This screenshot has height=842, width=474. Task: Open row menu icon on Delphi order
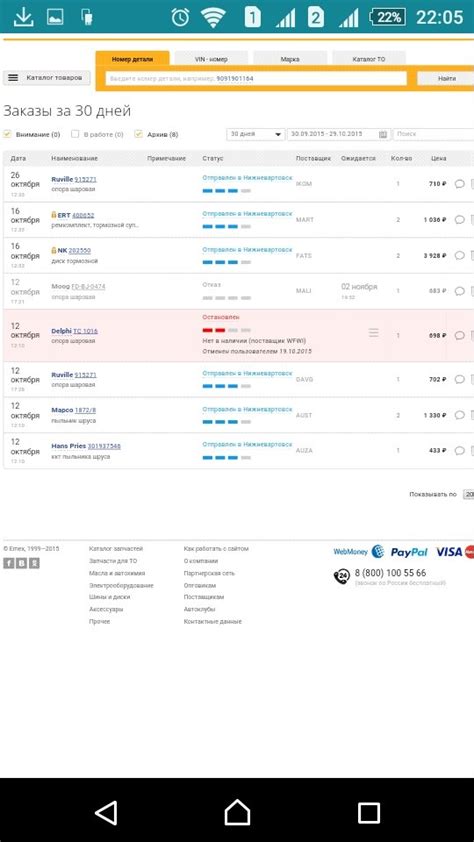(374, 333)
